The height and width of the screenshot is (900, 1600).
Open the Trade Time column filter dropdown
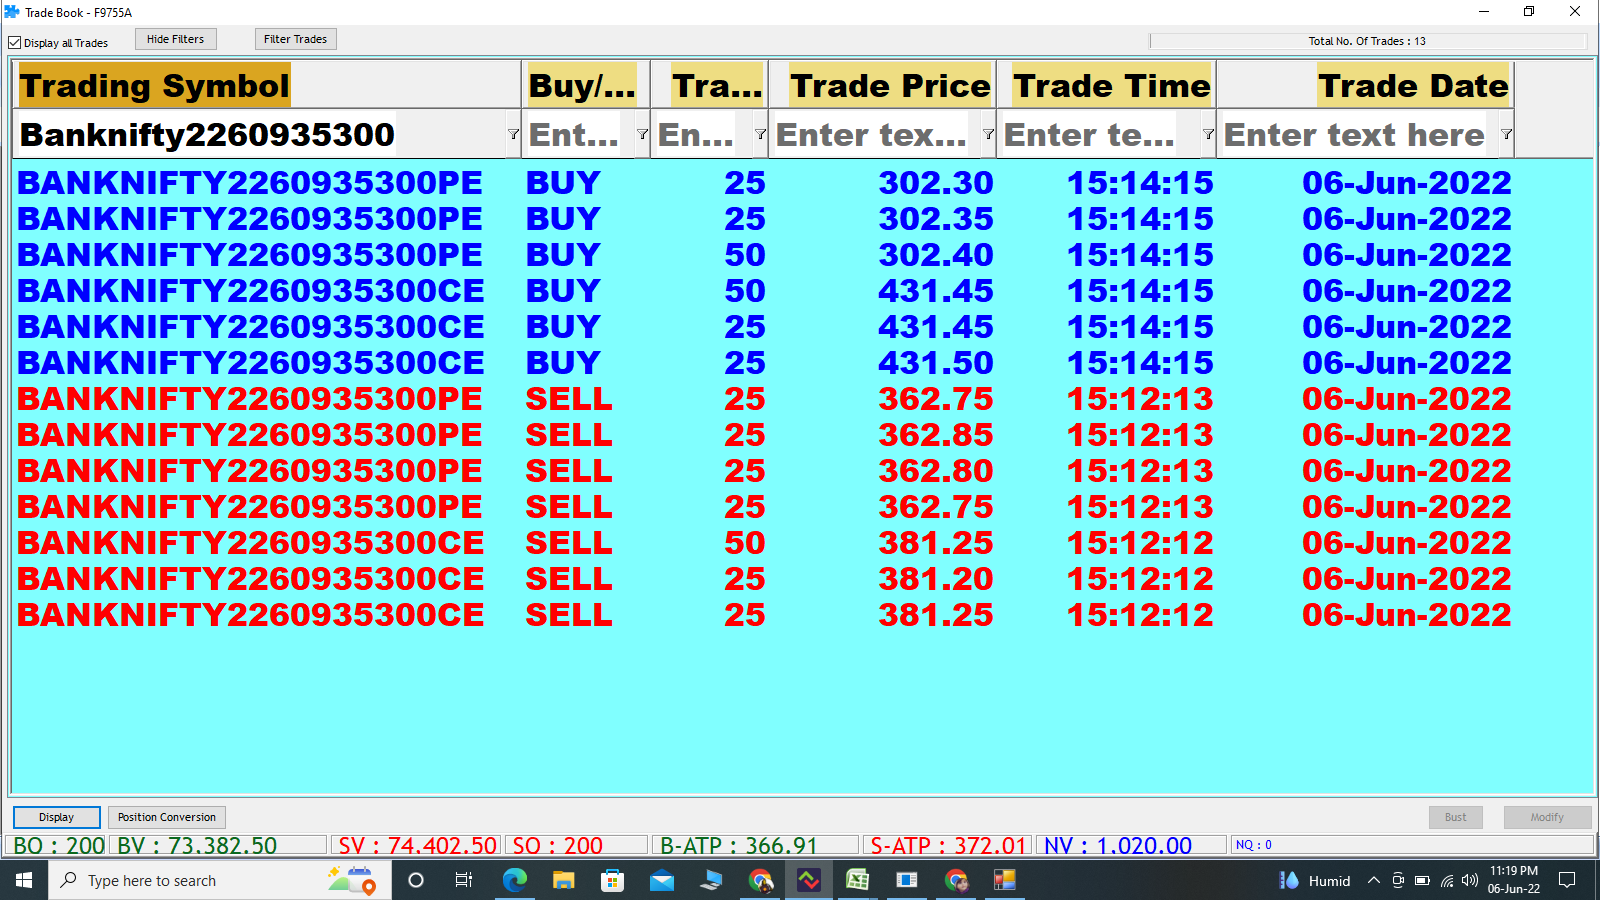point(1208,134)
